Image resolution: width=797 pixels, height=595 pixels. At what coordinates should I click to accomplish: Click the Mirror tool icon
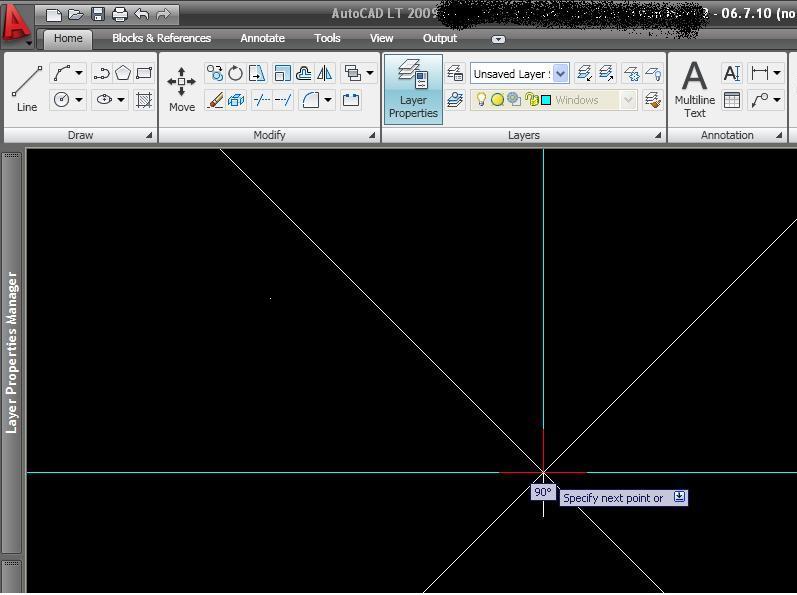pyautogui.click(x=324, y=73)
